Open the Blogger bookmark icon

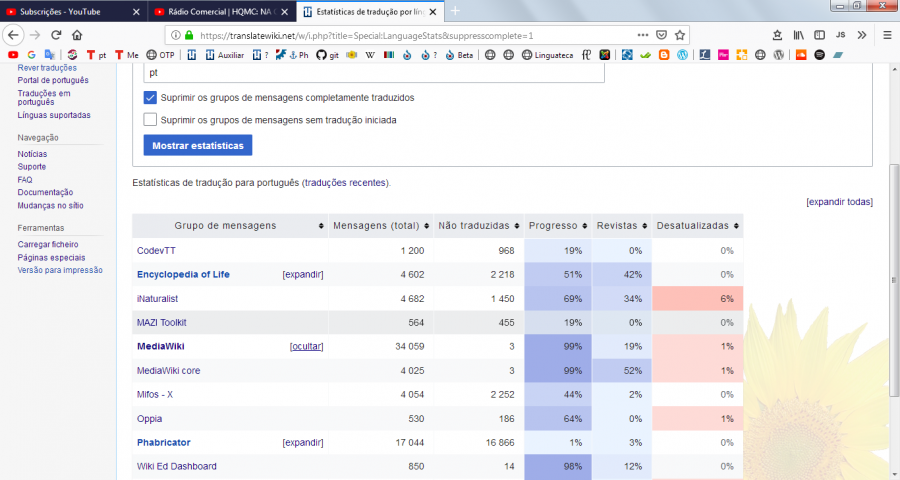tap(664, 55)
